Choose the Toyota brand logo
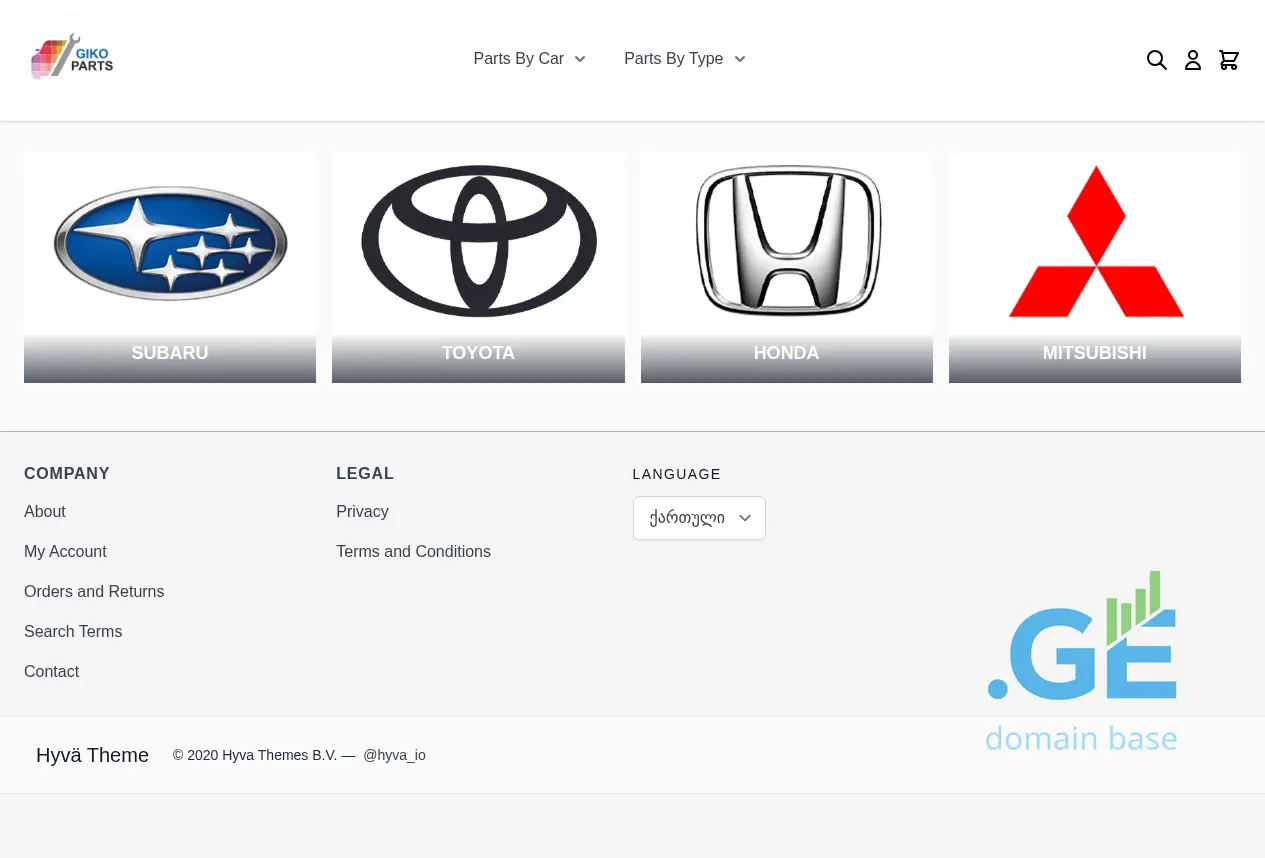The image size is (1265, 858). [x=478, y=242]
